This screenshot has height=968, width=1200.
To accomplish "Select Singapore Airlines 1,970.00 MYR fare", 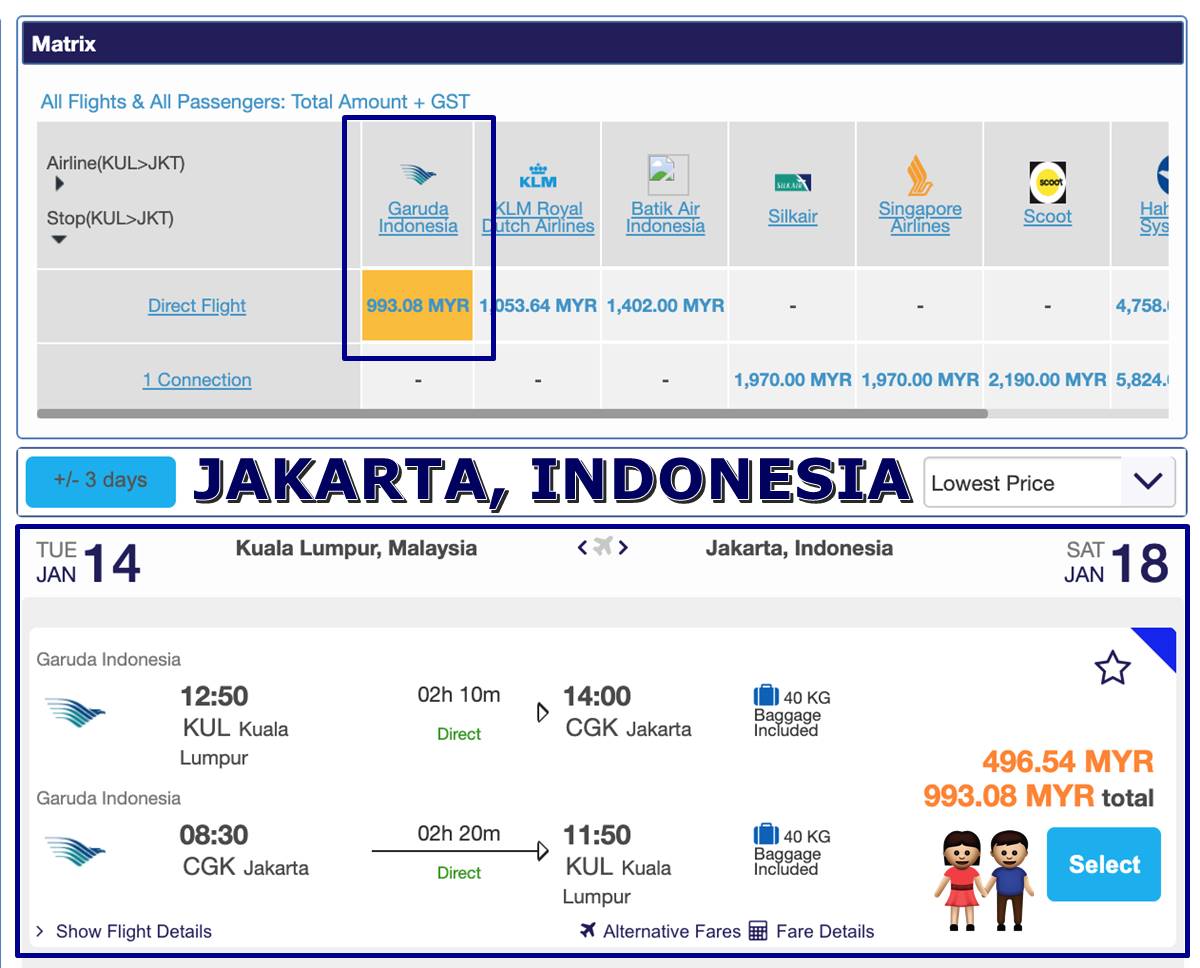I will point(920,380).
